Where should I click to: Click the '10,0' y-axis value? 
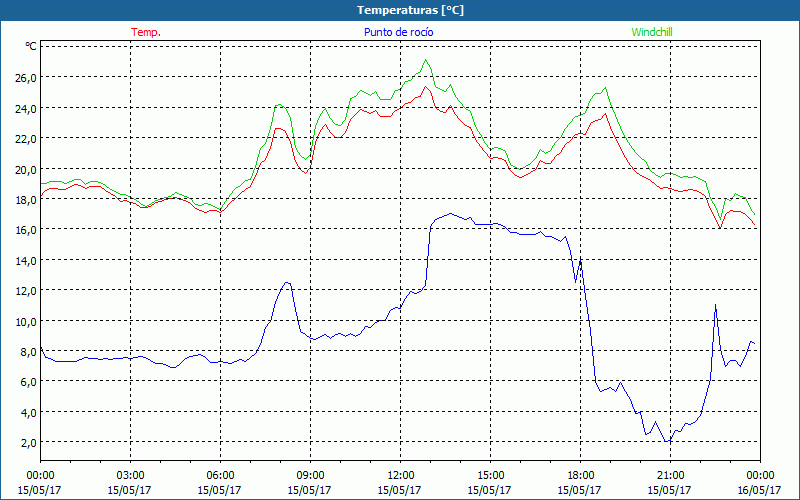point(26,321)
